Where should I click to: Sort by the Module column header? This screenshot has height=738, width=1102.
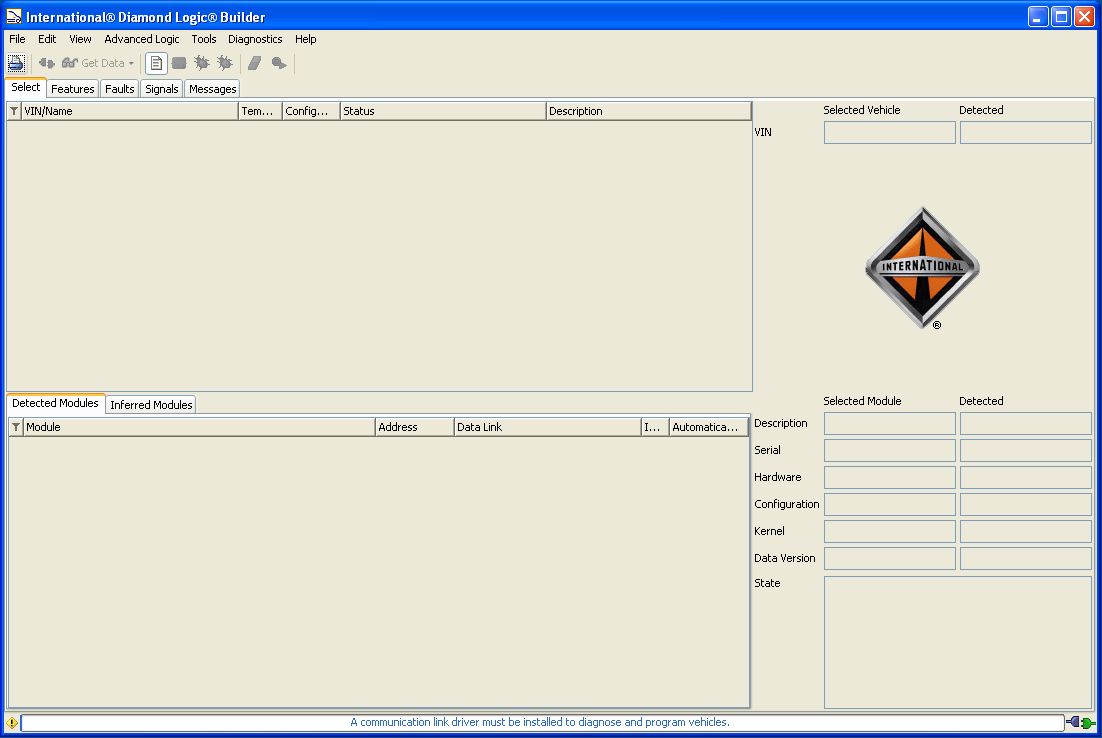[x=200, y=427]
